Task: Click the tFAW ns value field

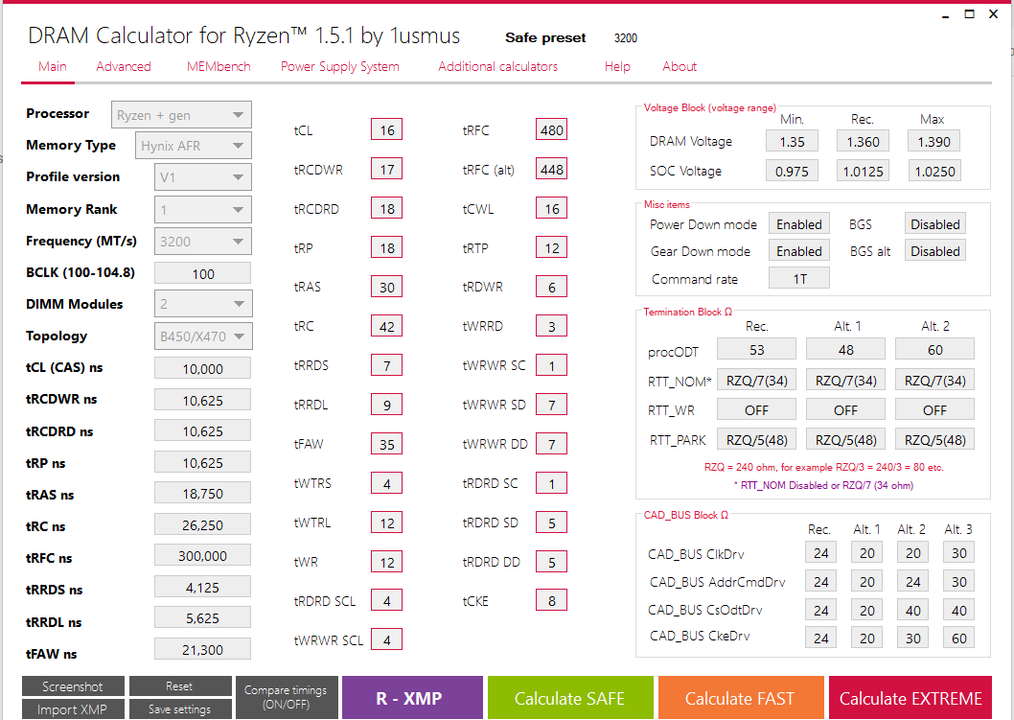Action: (202, 650)
